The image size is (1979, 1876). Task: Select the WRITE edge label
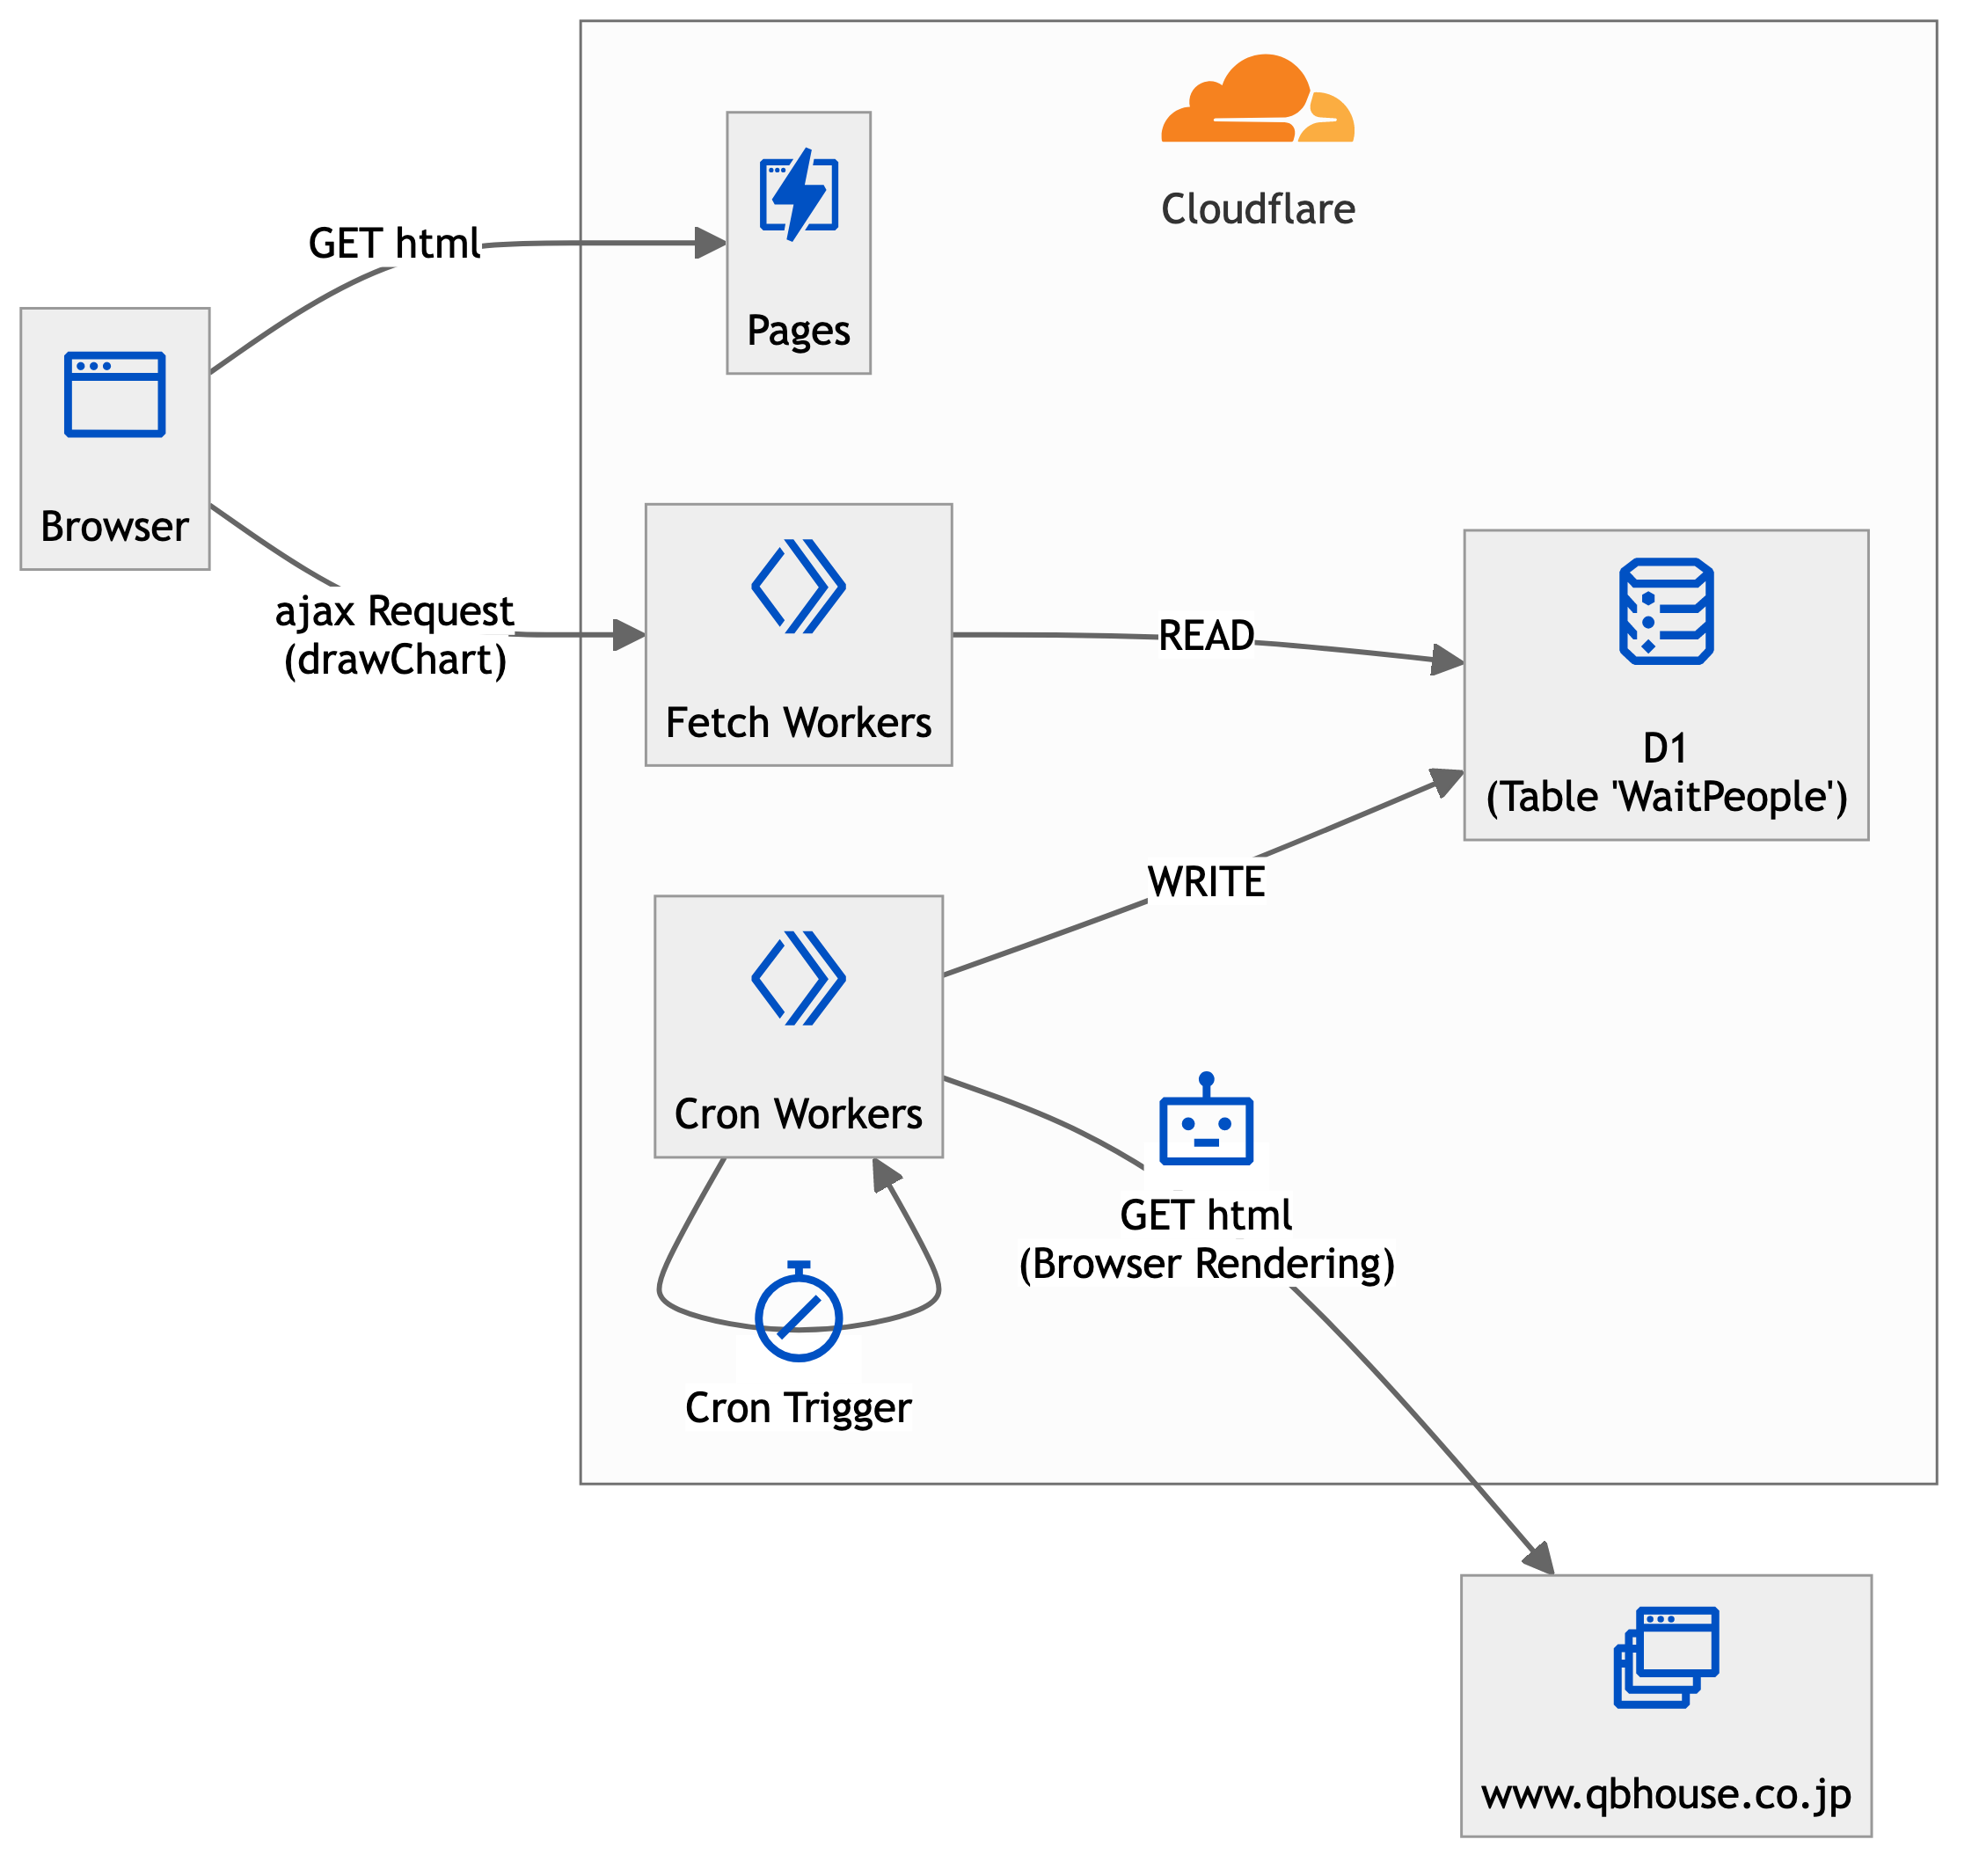pyautogui.click(x=1207, y=882)
